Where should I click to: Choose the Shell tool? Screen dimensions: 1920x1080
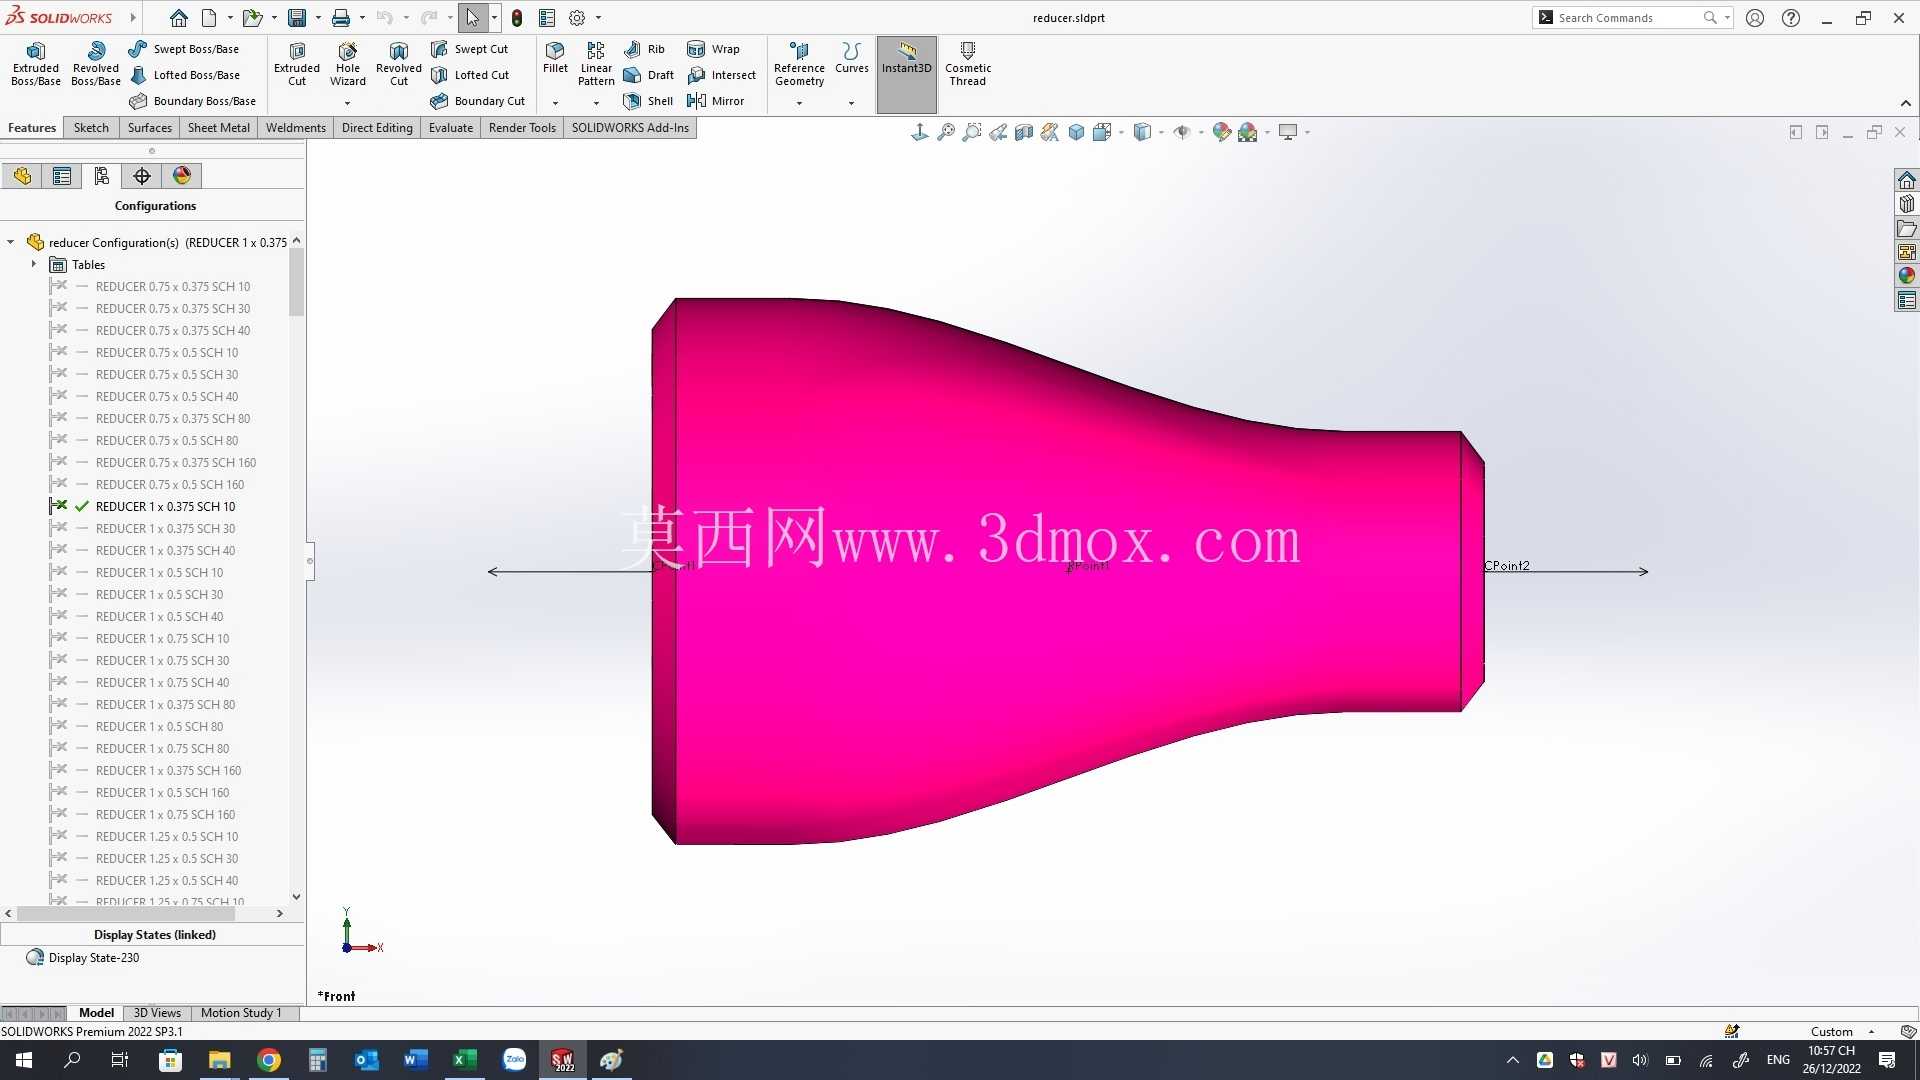pos(648,101)
